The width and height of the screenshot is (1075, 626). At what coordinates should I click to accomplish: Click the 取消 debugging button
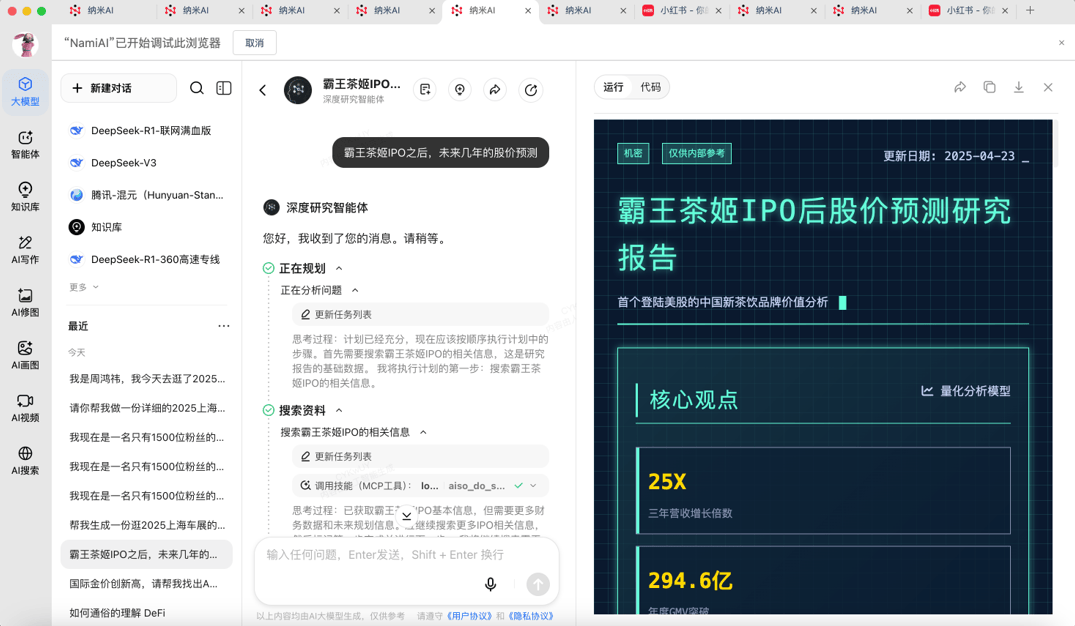tap(254, 43)
